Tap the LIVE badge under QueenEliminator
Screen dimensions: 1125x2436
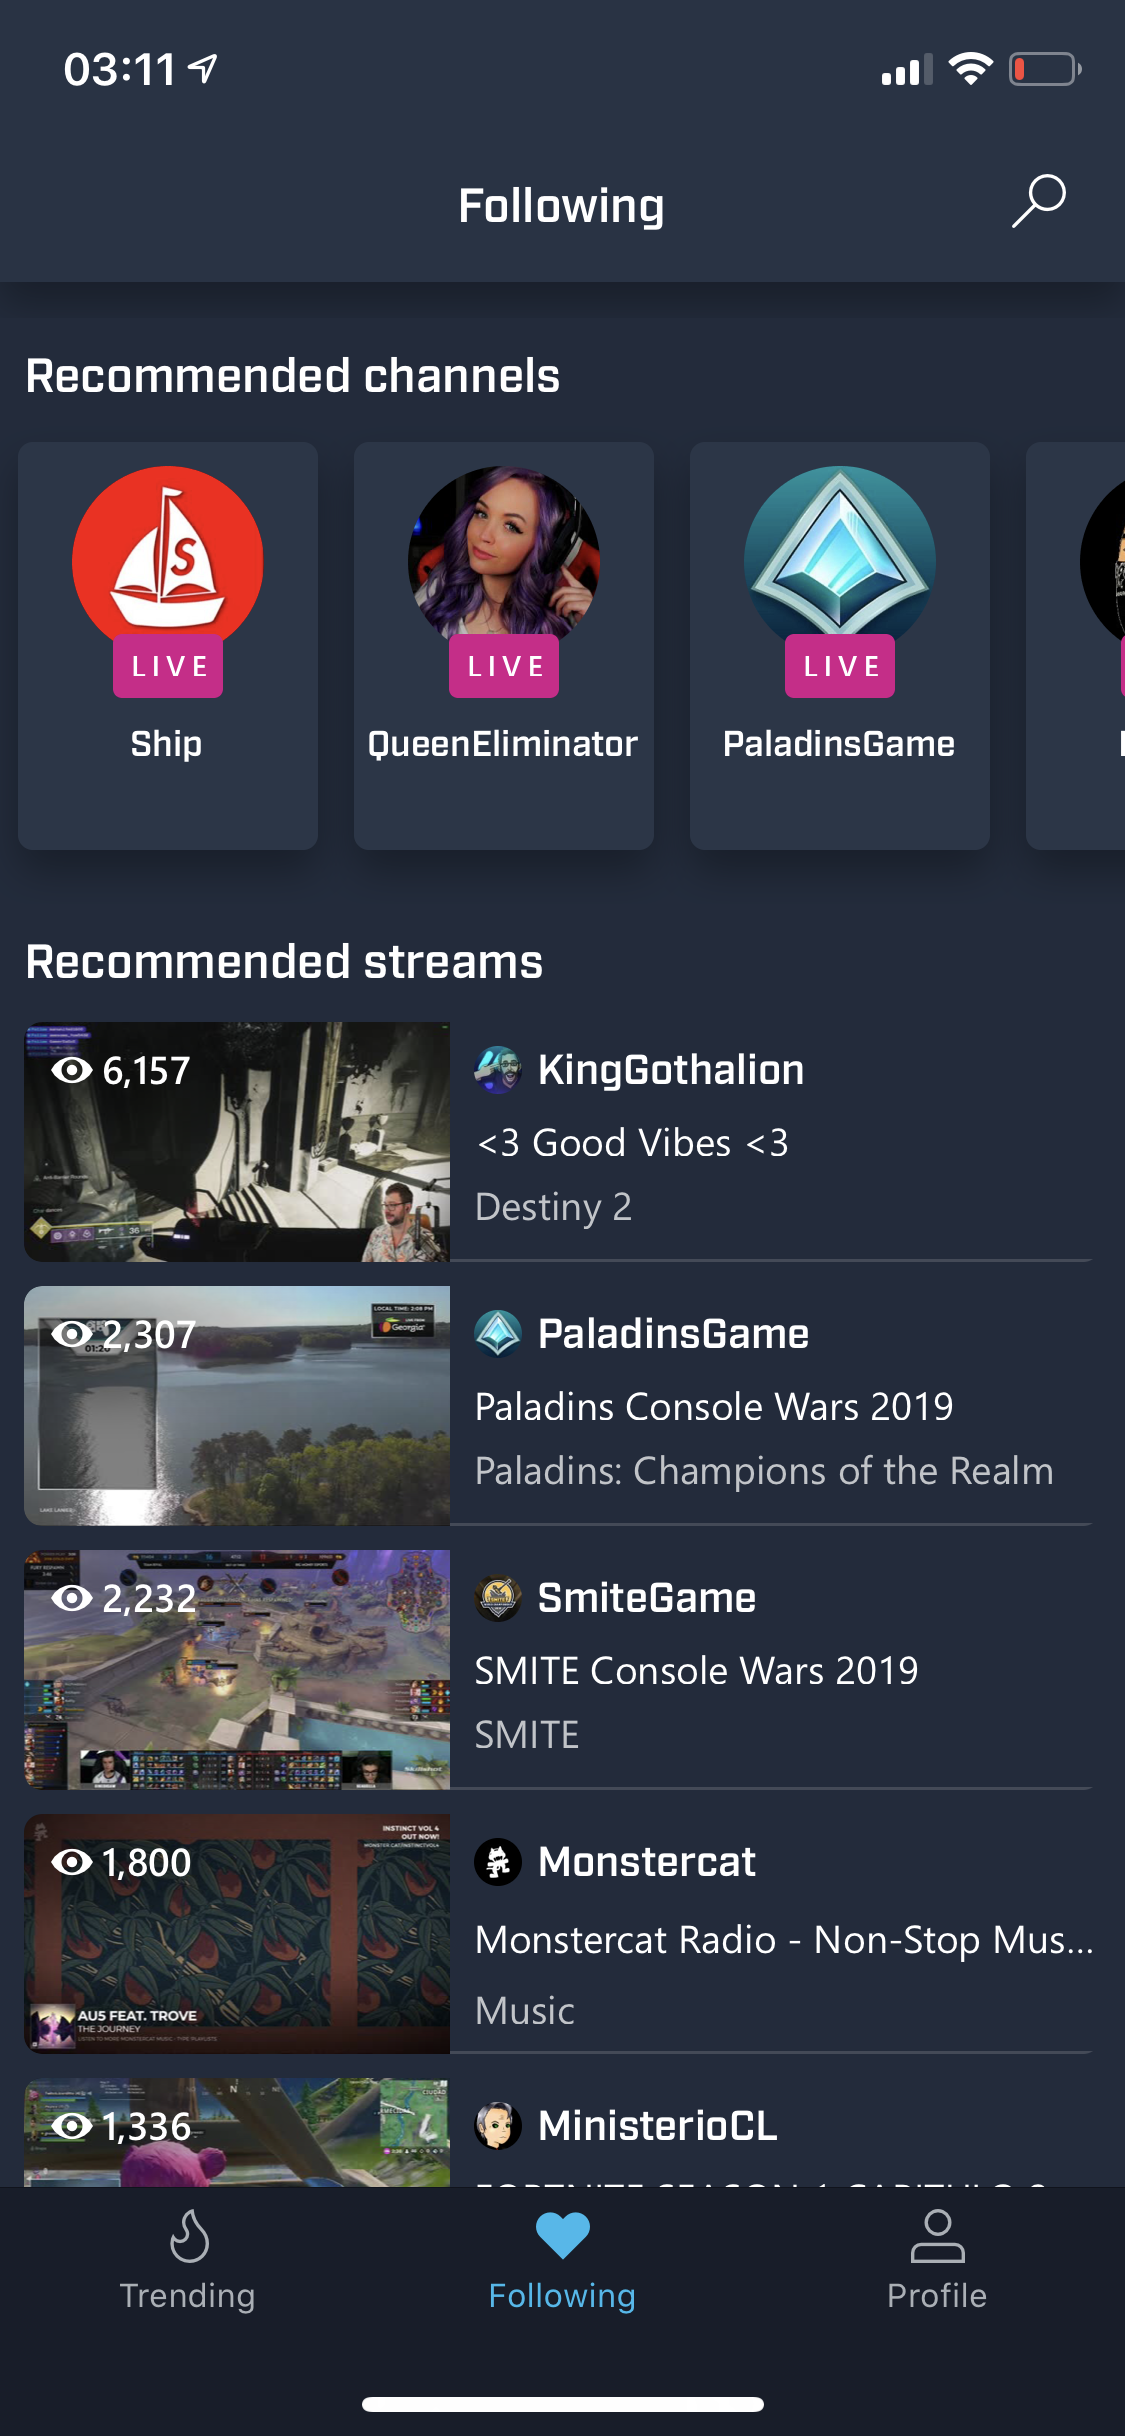tap(504, 666)
